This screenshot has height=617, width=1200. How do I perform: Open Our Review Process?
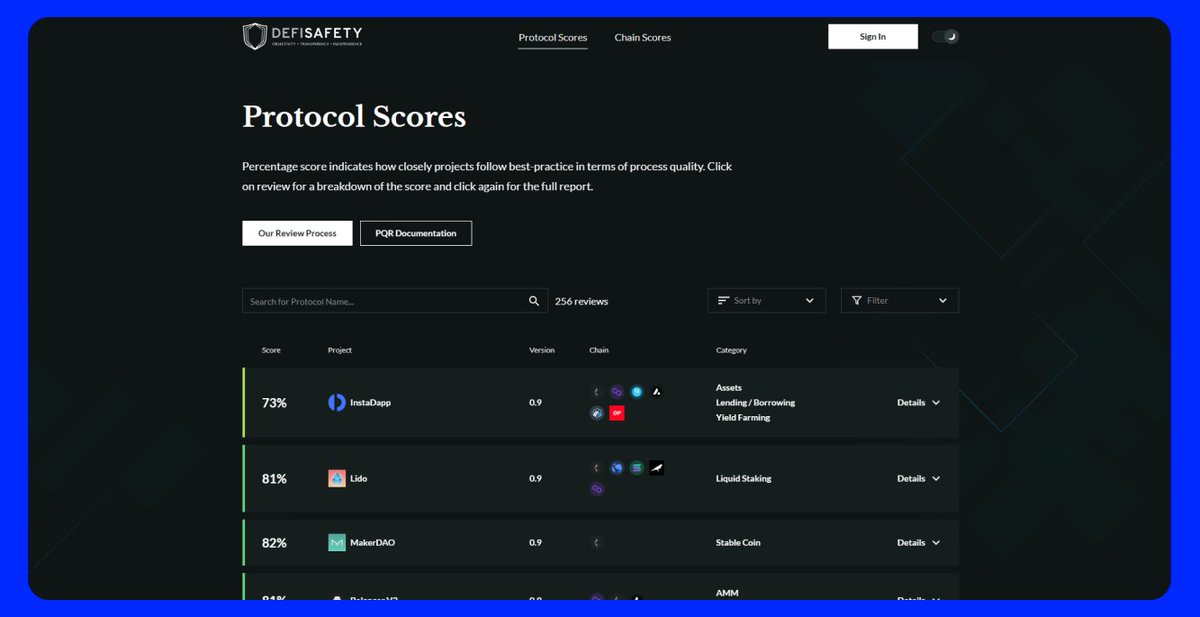click(297, 233)
